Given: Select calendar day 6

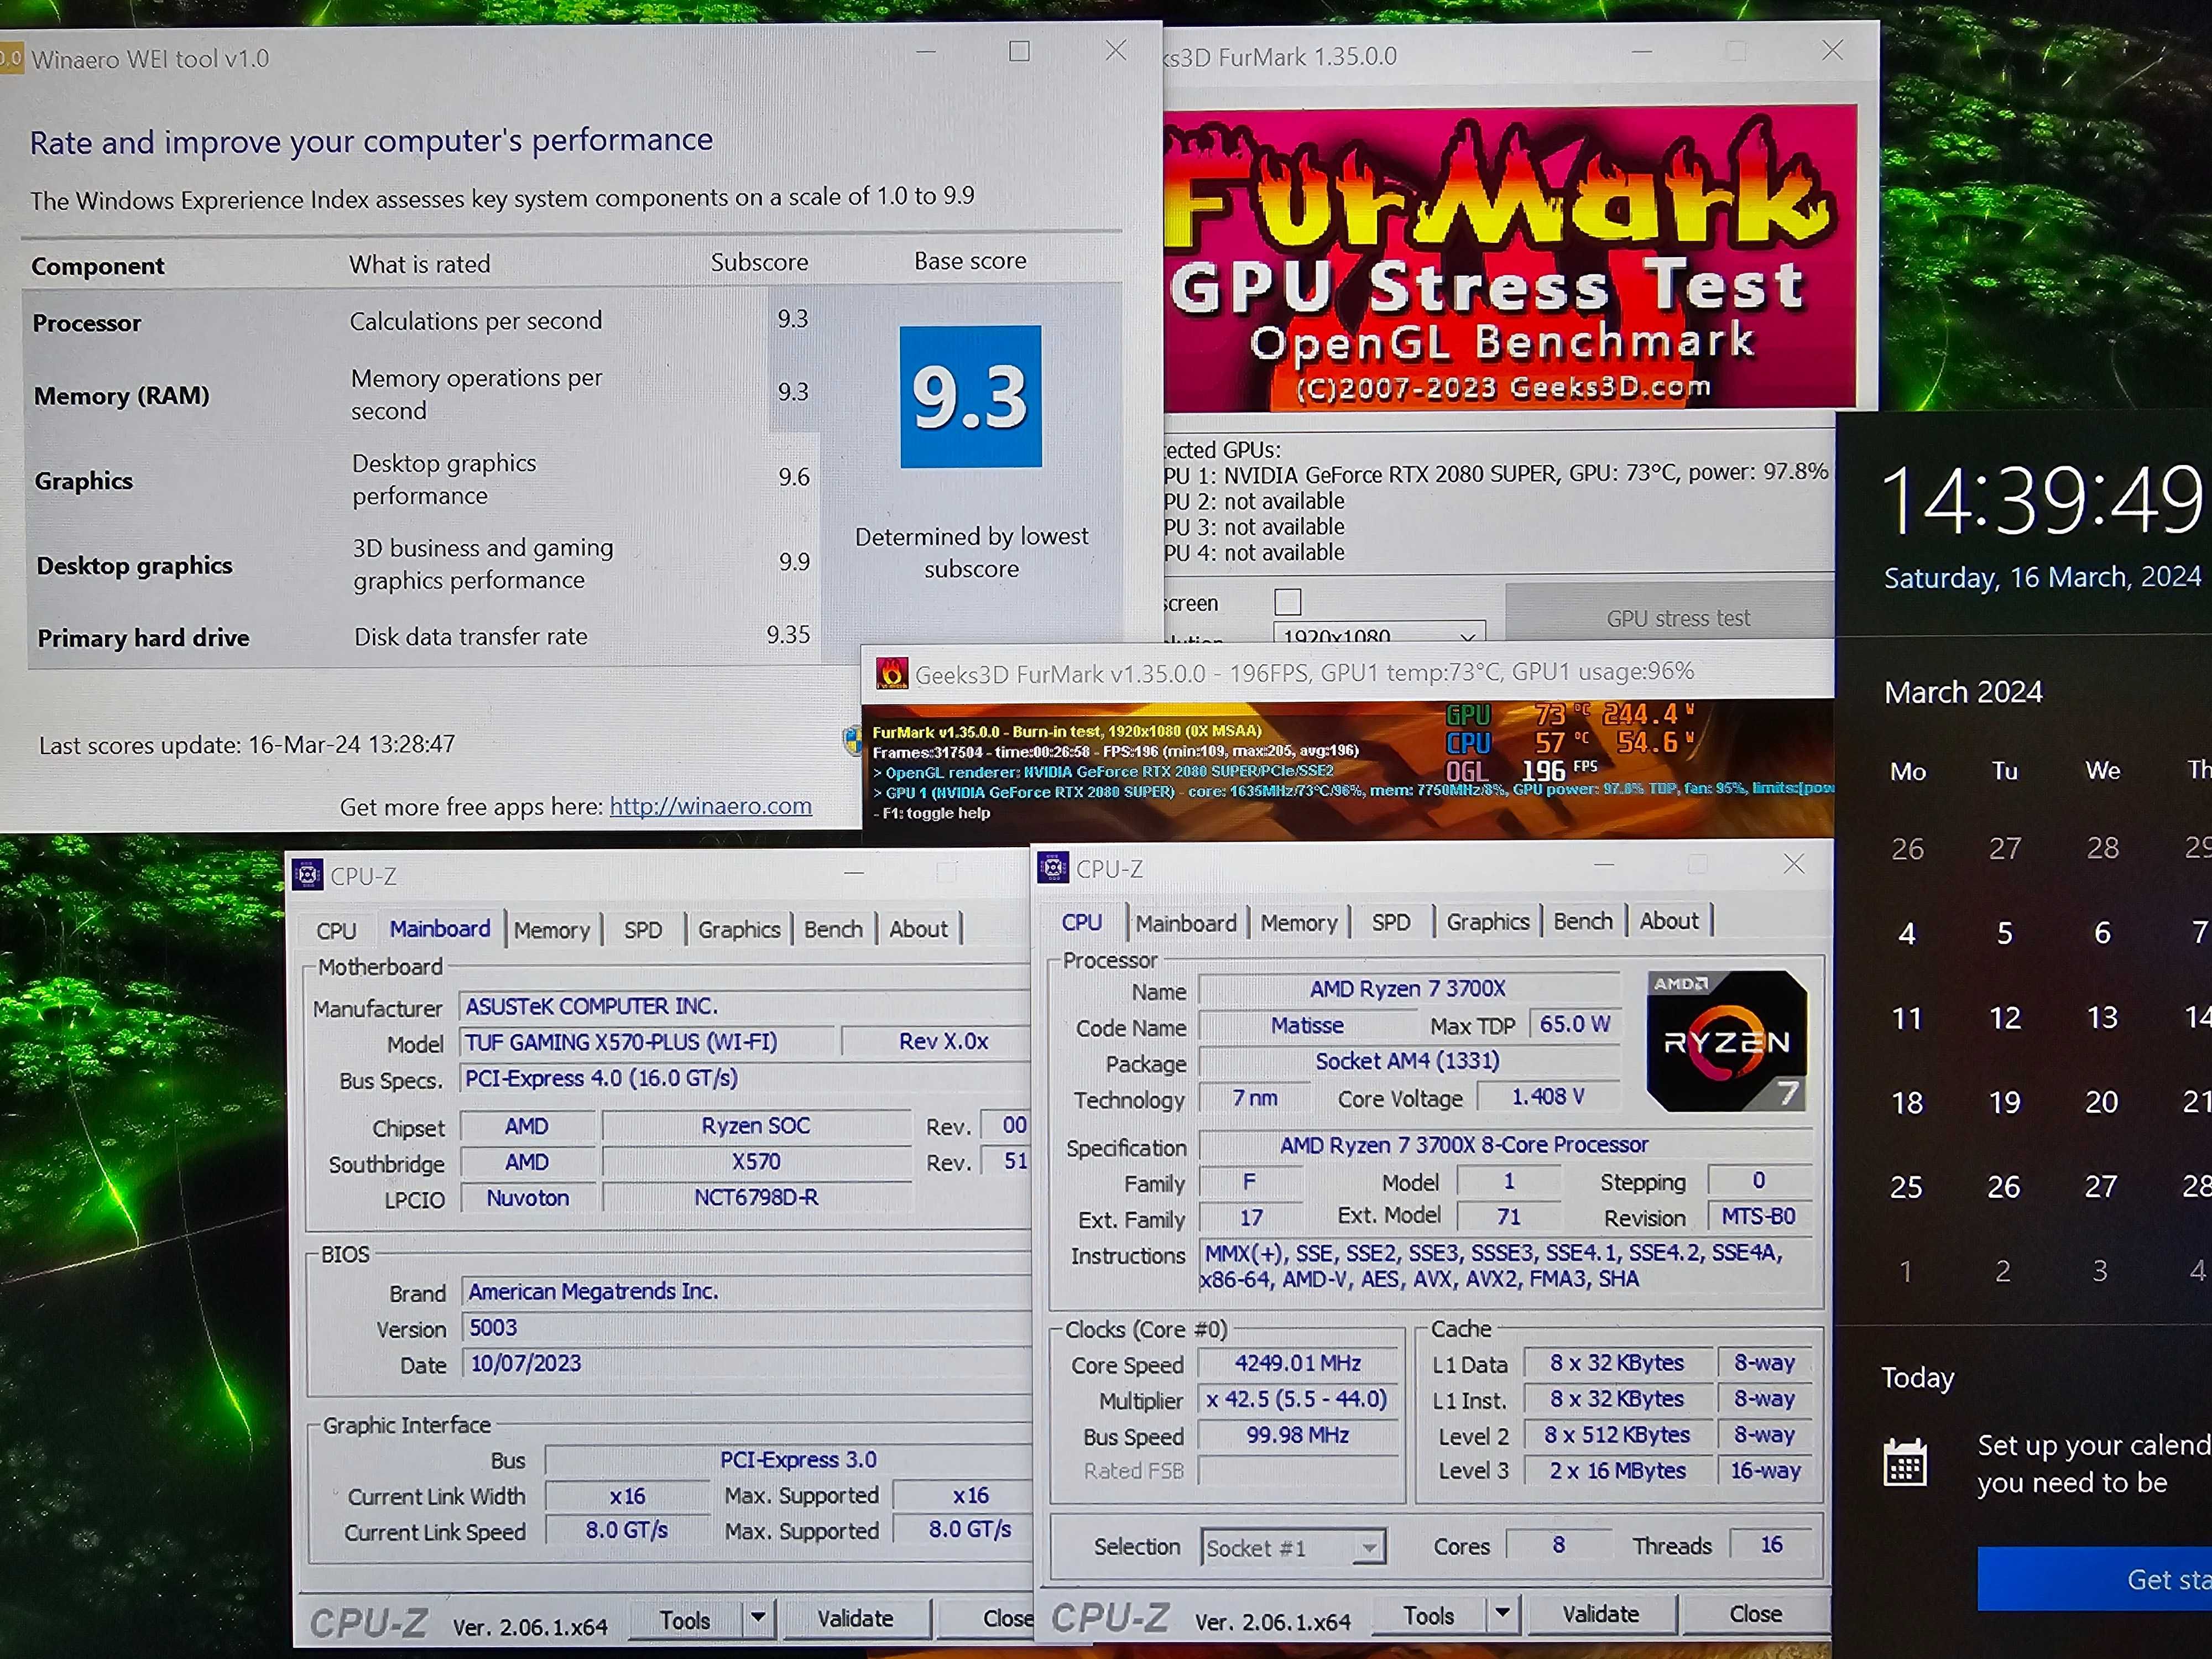Looking at the screenshot, I should [x=2102, y=933].
